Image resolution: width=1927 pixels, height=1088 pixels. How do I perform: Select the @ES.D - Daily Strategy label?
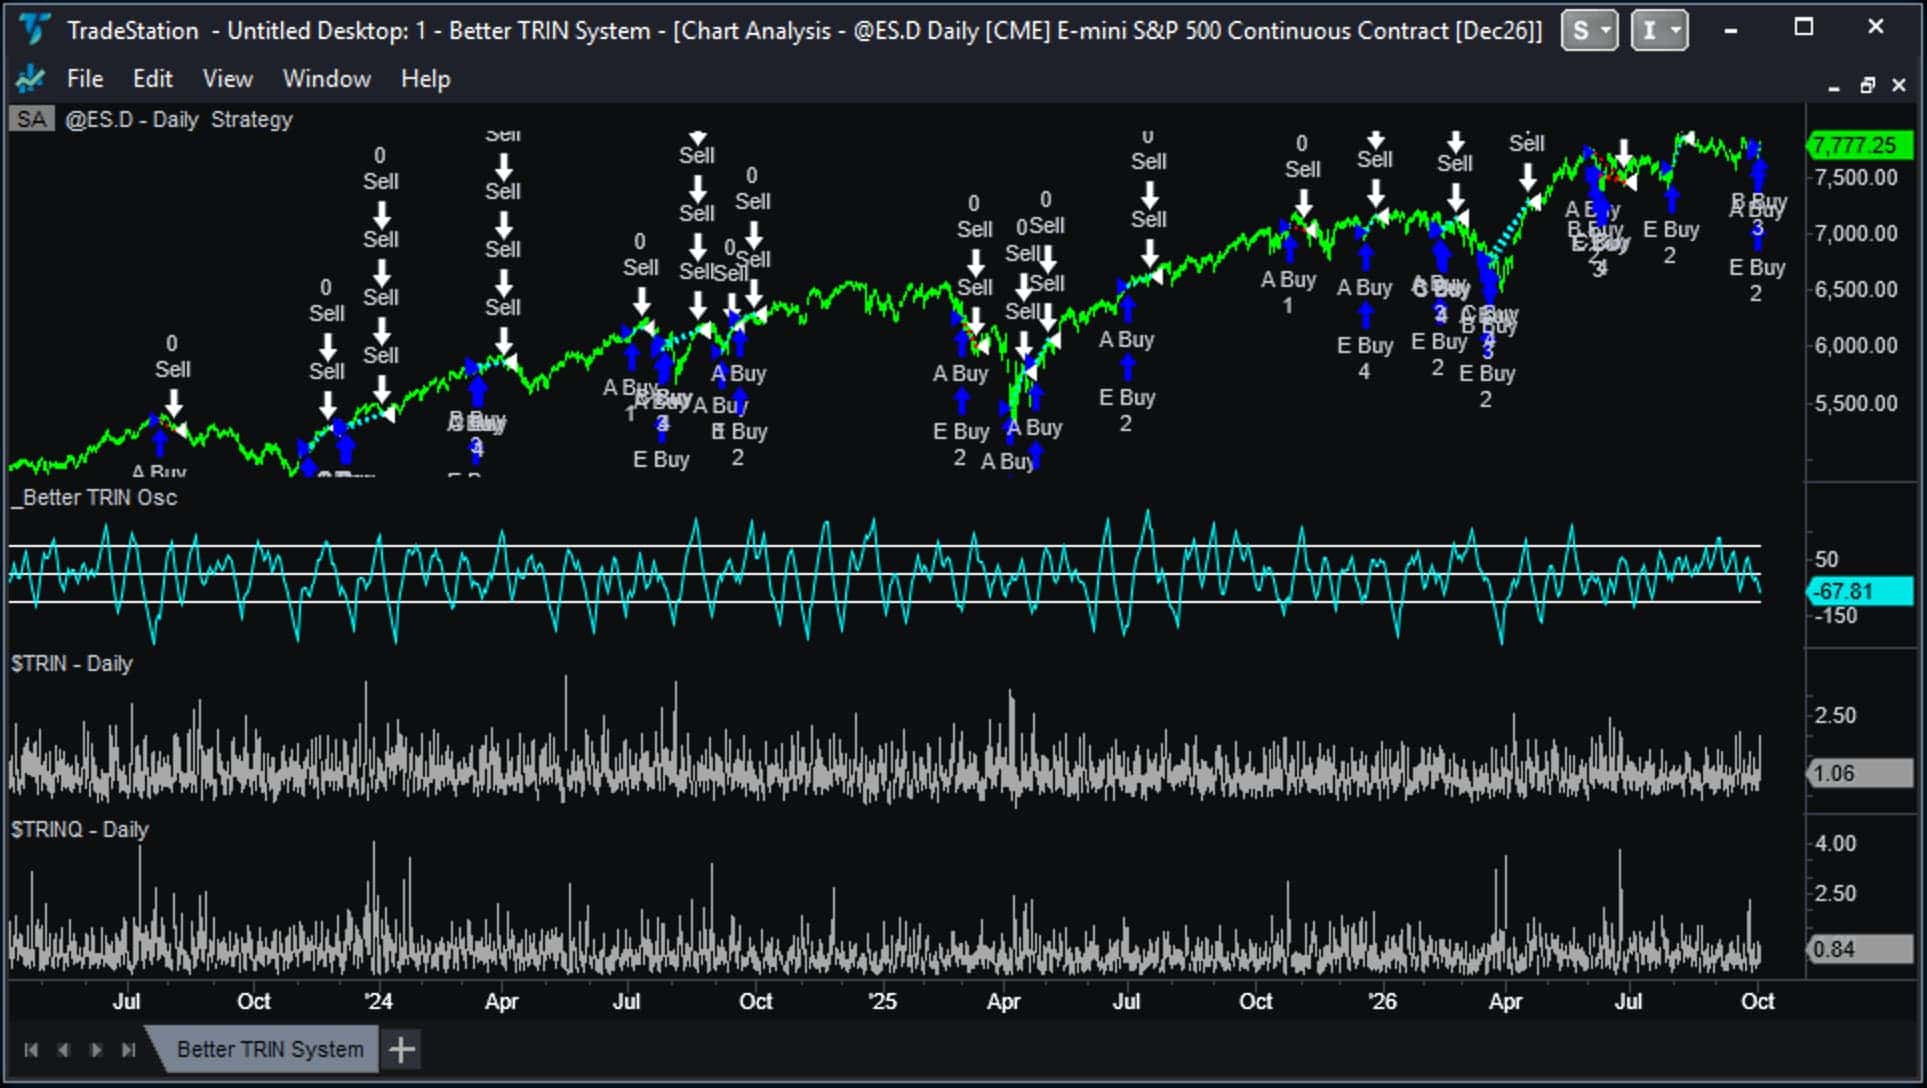[179, 120]
